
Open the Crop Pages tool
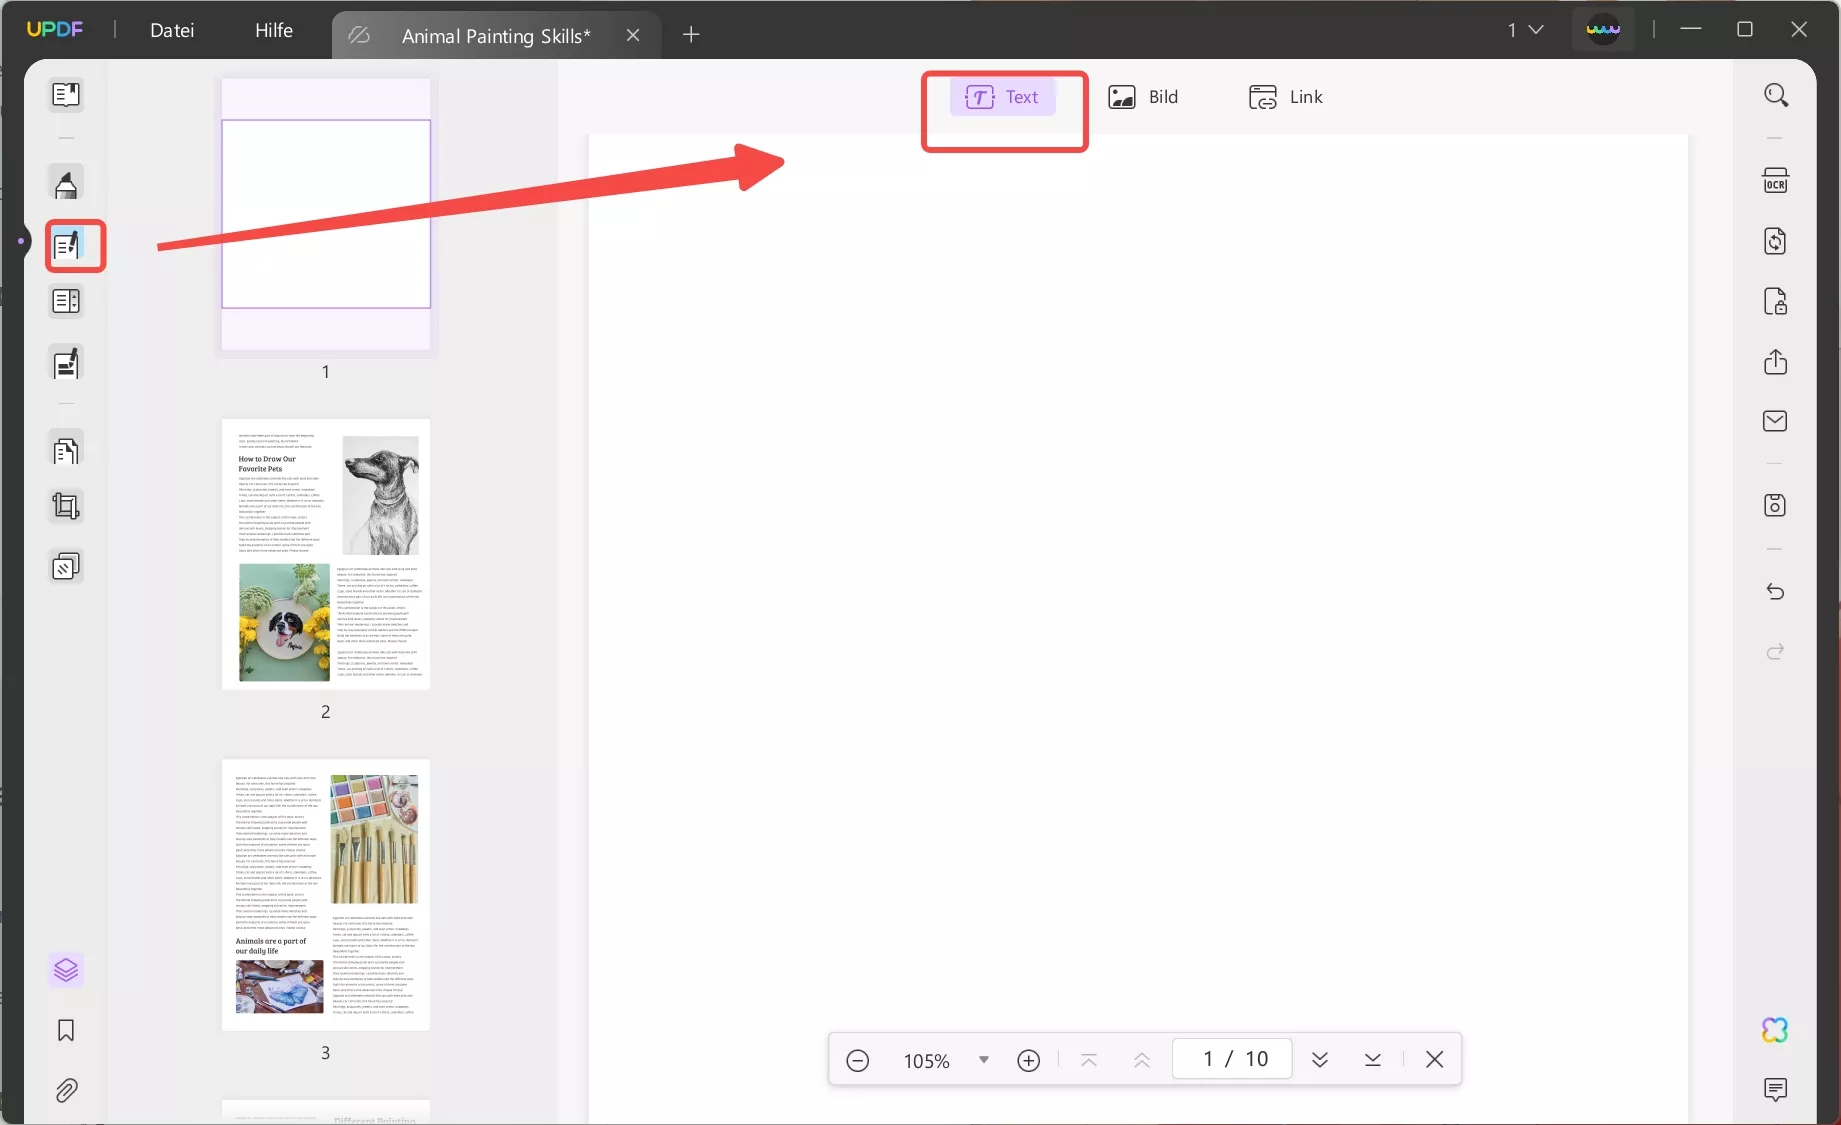click(x=66, y=506)
